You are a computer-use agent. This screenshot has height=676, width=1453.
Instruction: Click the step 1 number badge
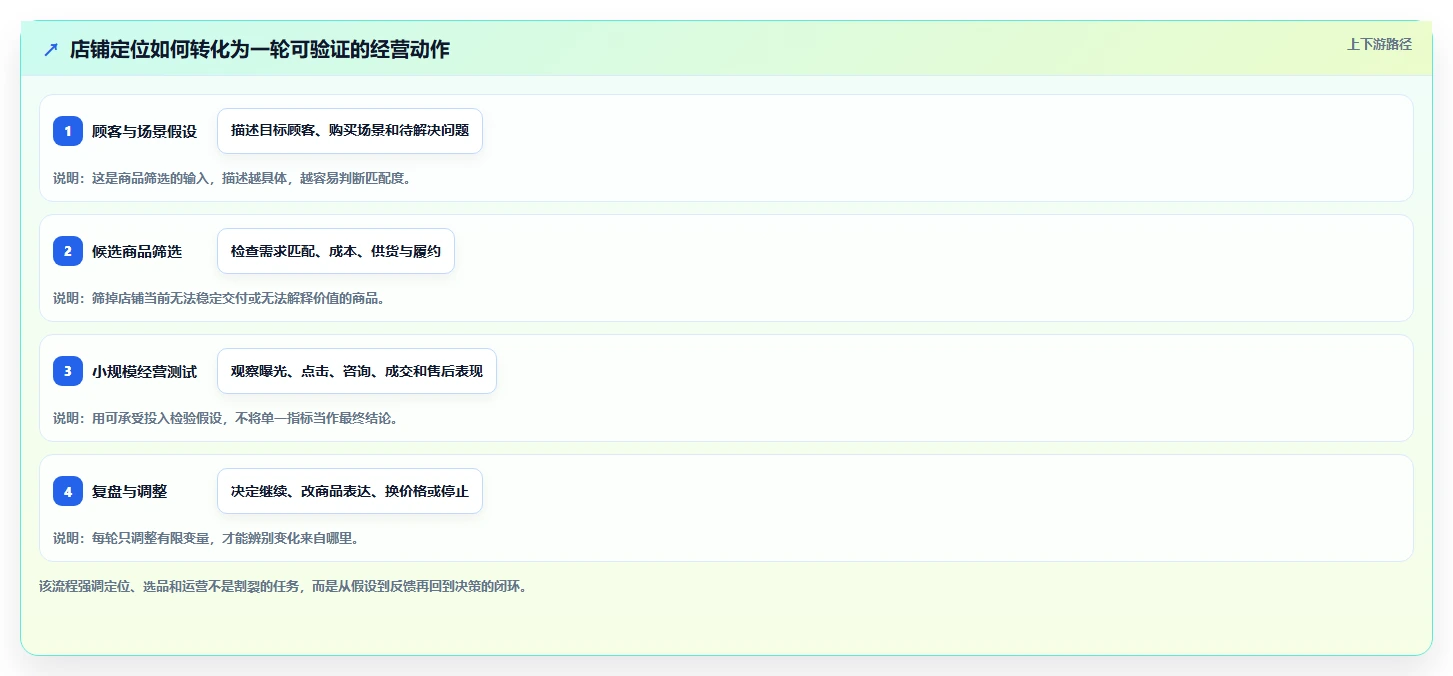click(x=68, y=131)
